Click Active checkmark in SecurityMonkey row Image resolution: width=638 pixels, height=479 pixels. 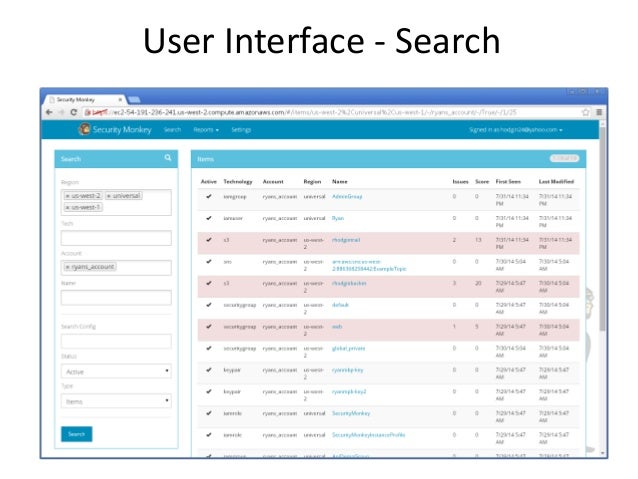209,413
